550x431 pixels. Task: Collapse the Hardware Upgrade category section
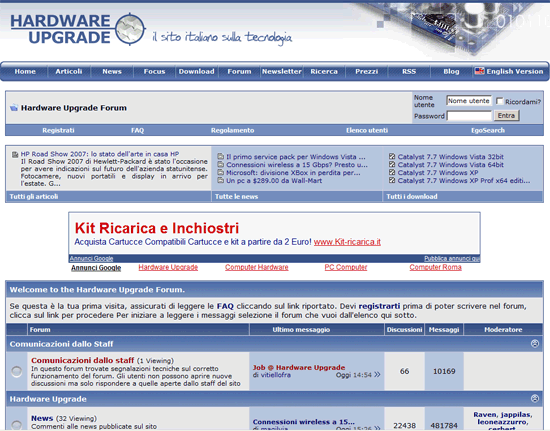535,399
